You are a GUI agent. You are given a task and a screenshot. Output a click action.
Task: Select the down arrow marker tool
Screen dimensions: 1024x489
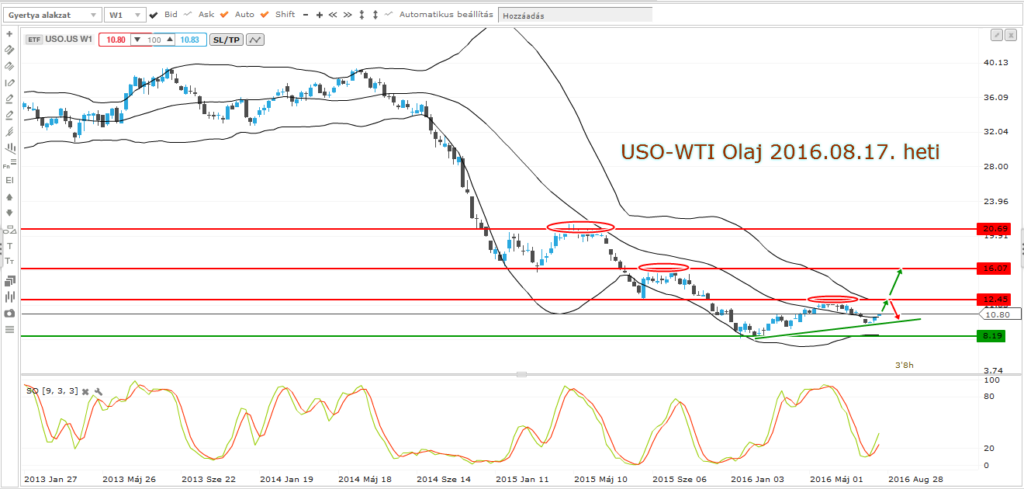point(10,212)
